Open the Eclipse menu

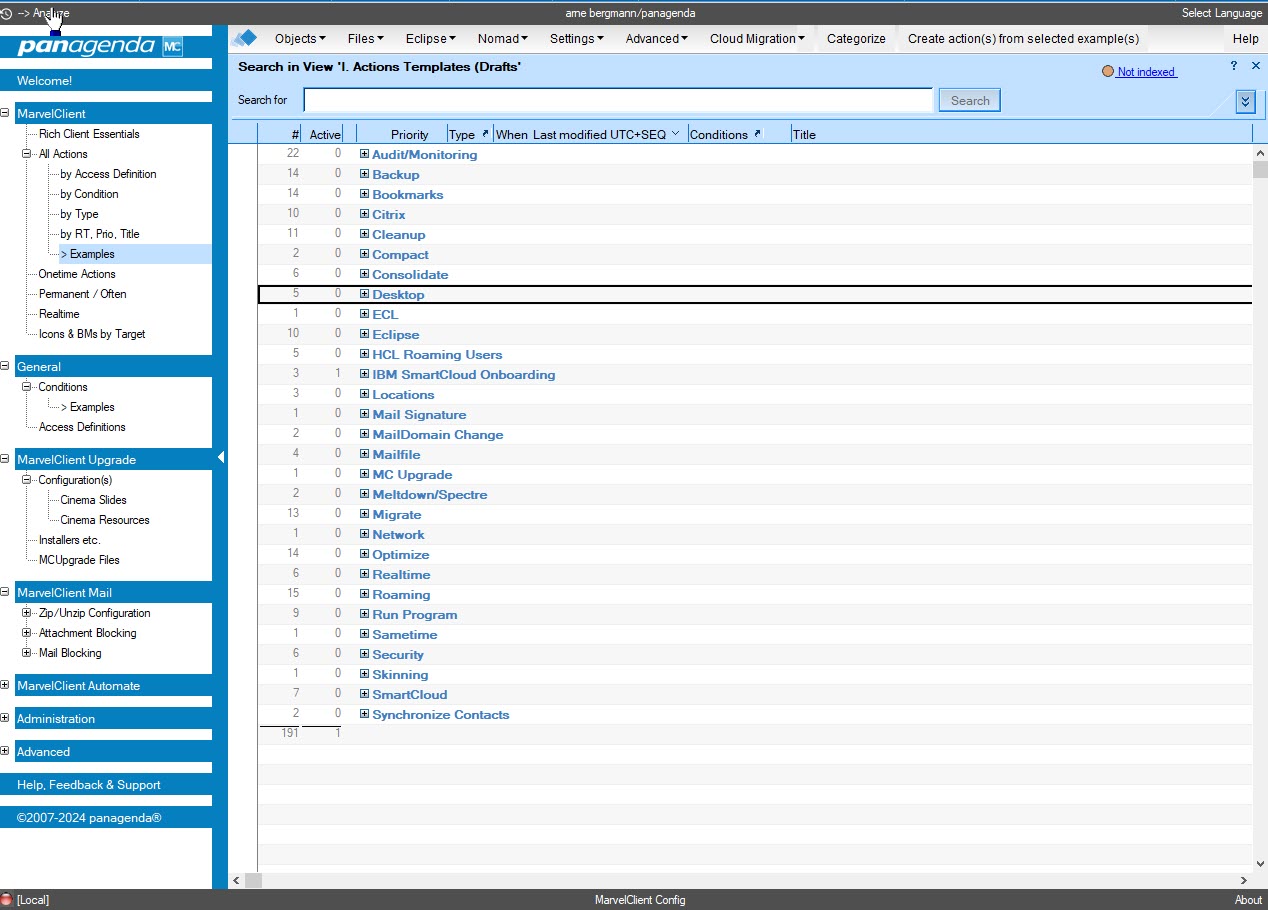(x=431, y=38)
